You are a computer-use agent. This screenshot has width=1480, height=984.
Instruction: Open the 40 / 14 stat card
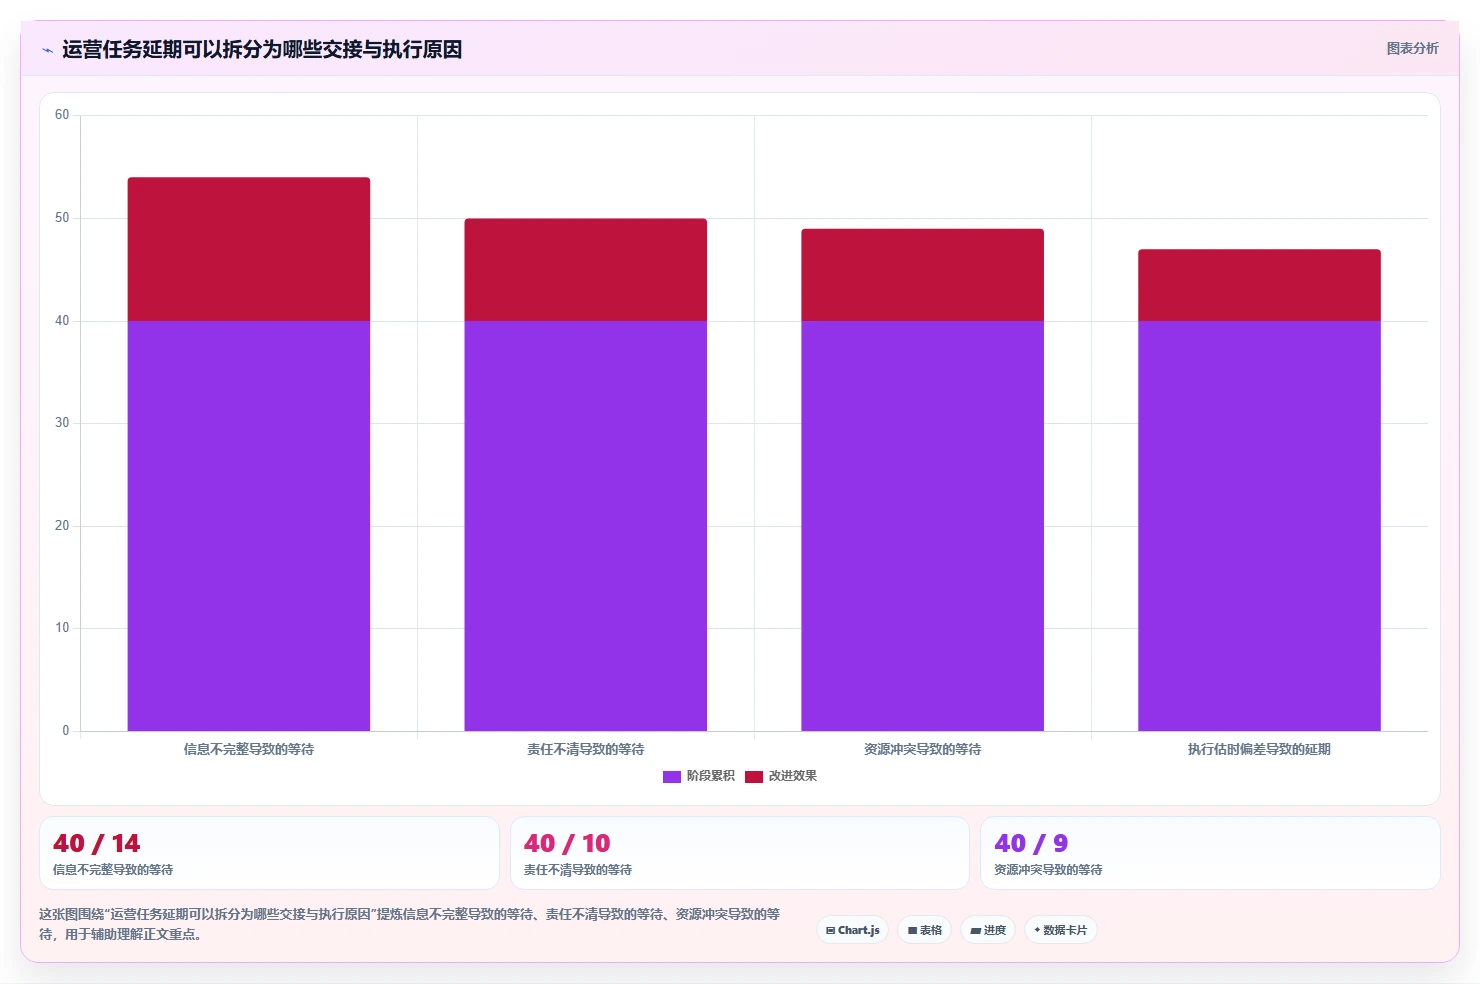tap(269, 853)
